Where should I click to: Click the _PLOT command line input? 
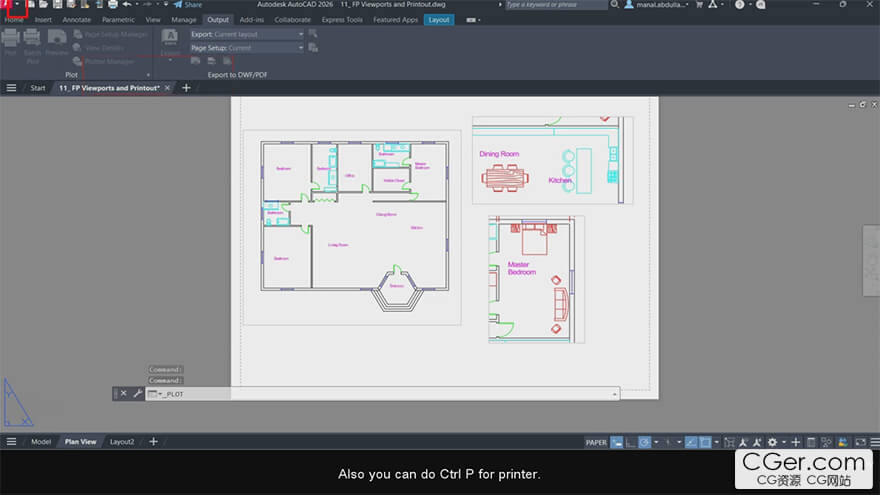click(x=383, y=394)
